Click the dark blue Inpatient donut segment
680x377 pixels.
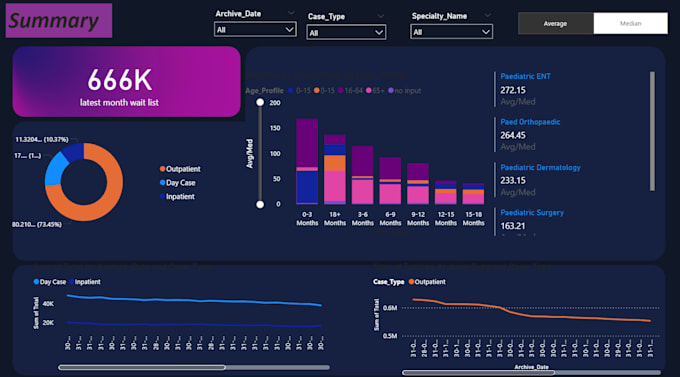pos(73,152)
